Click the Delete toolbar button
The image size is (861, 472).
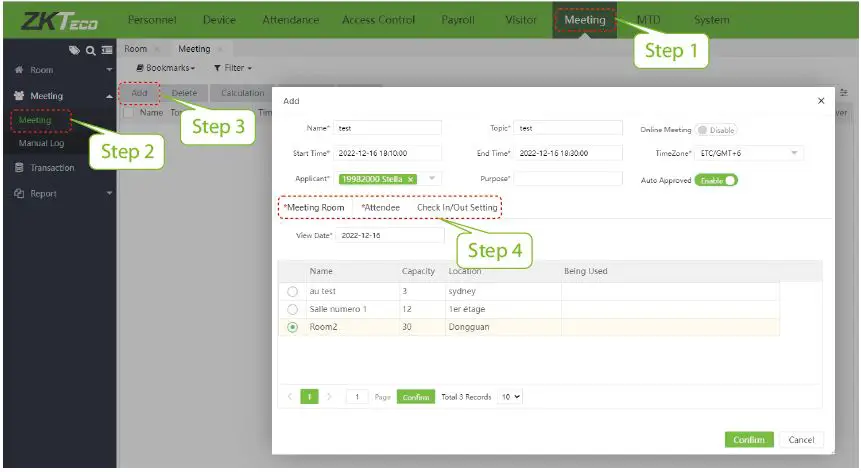click(184, 93)
